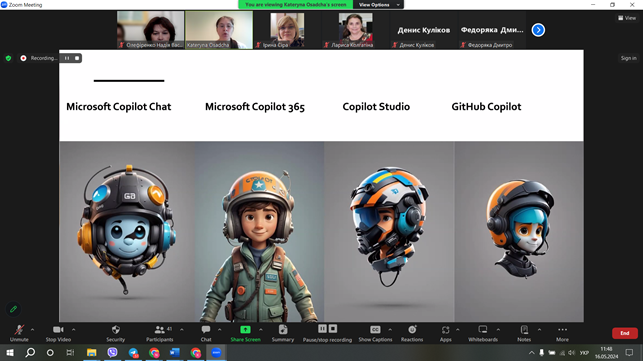Open the Reactions menu
The image size is (643, 361).
coord(412,333)
